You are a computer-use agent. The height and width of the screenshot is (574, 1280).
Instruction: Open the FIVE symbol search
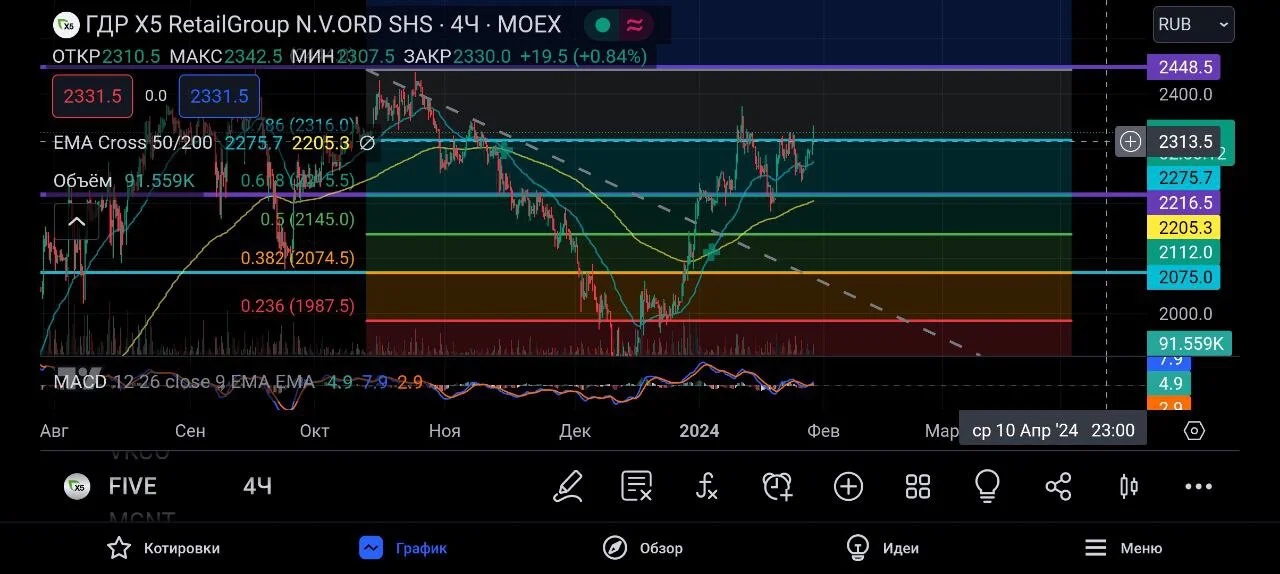tap(132, 486)
